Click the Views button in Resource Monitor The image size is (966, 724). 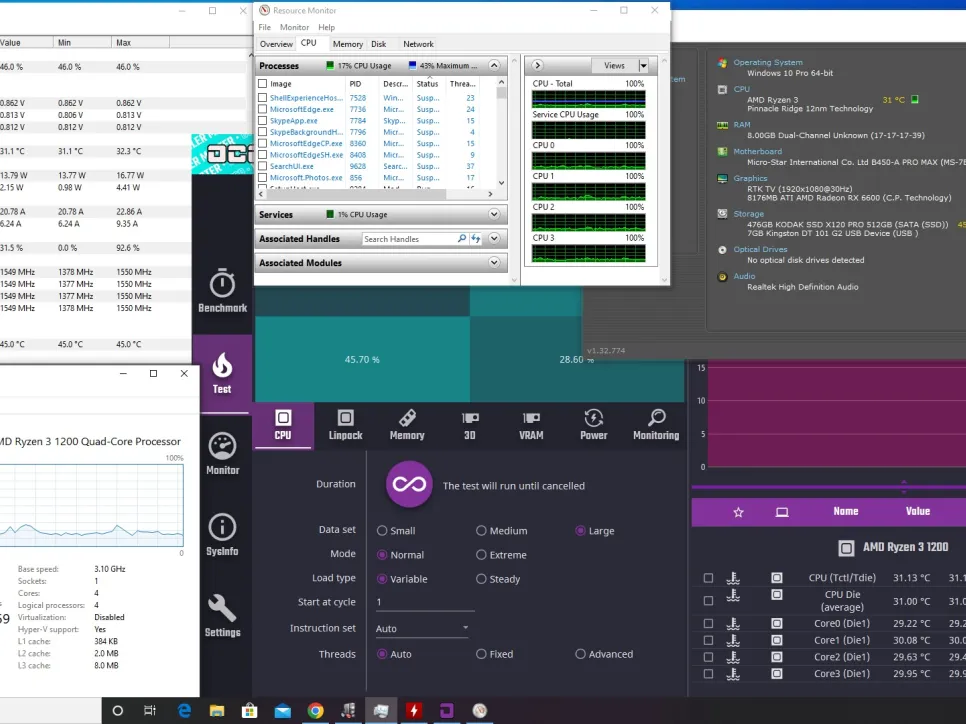(x=614, y=65)
